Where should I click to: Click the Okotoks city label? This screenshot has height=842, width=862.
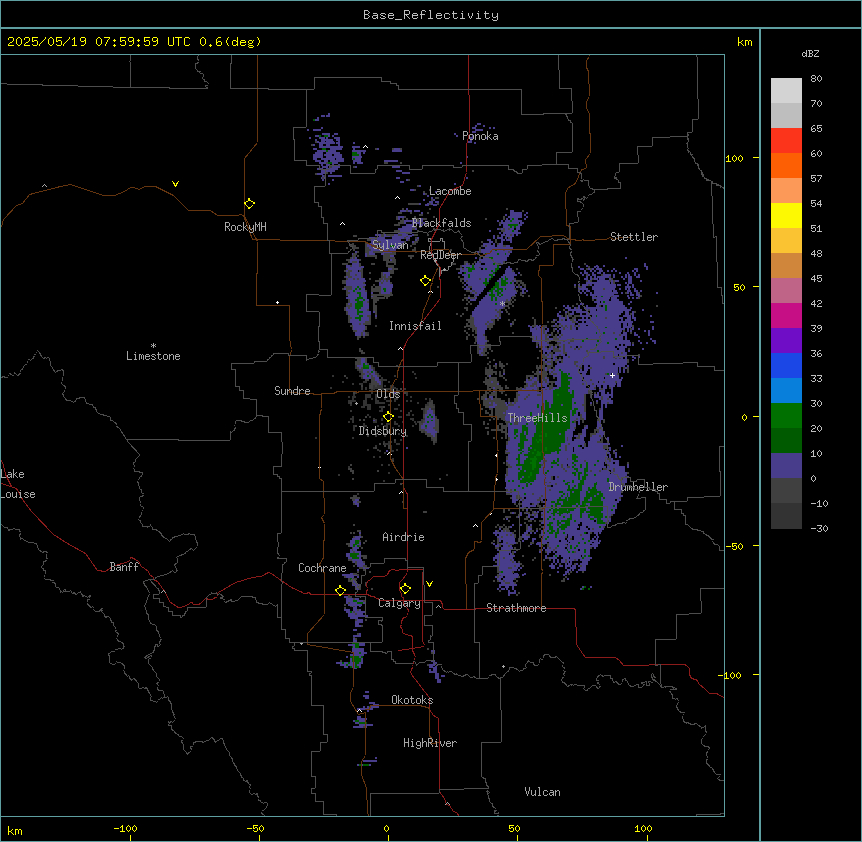point(412,700)
